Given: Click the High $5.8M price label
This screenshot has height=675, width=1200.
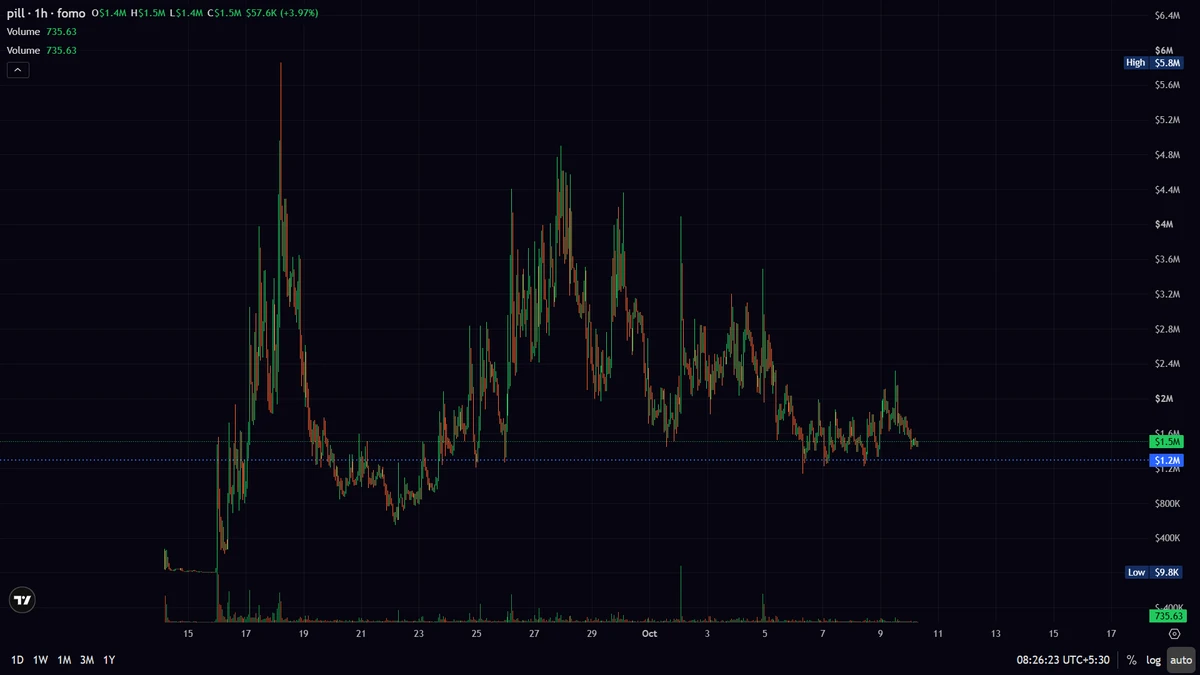Looking at the screenshot, I should point(1153,62).
